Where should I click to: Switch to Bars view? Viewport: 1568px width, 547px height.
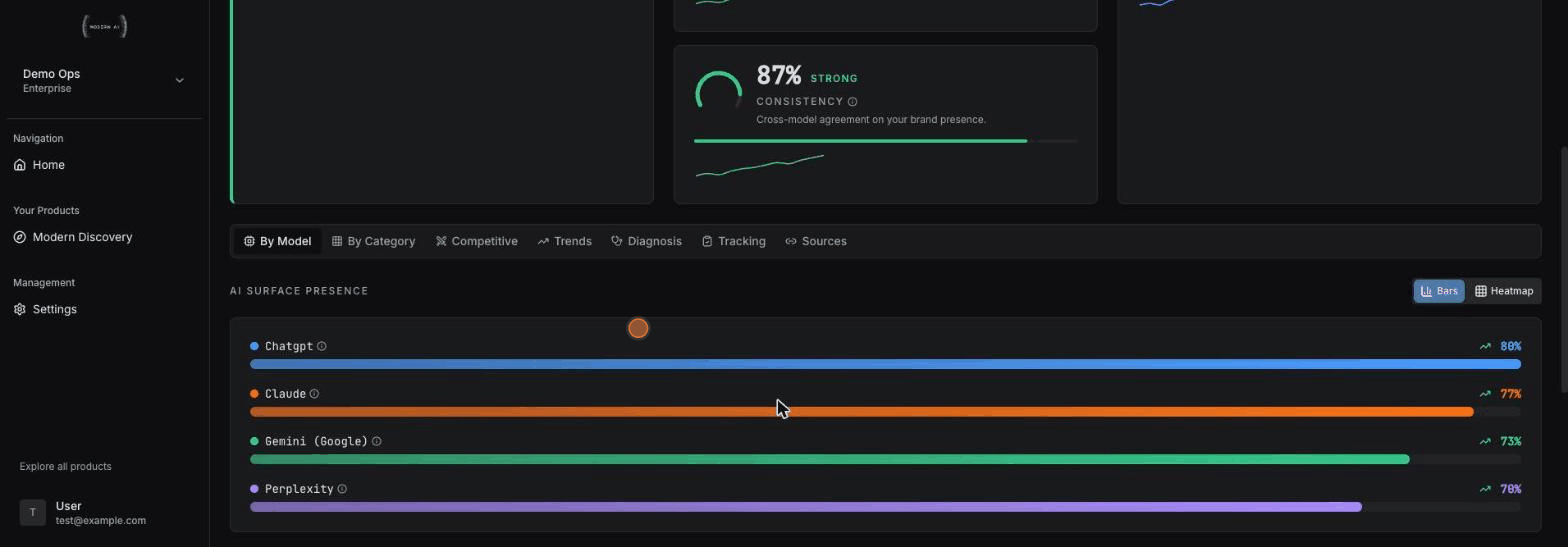(x=1439, y=291)
